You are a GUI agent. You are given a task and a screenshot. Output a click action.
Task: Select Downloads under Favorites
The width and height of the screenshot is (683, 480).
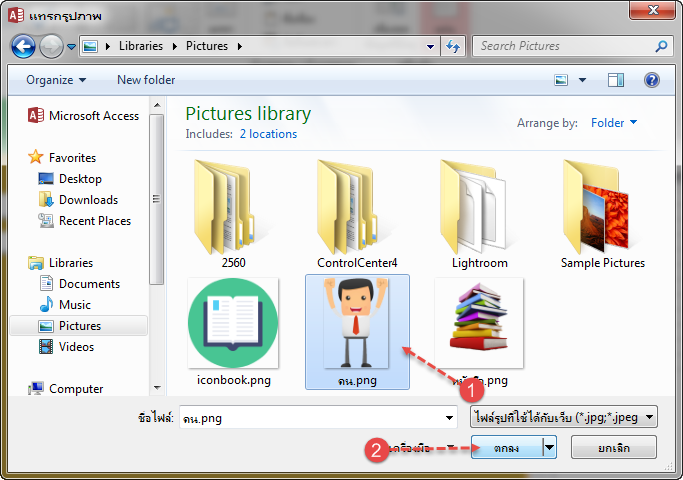click(88, 200)
